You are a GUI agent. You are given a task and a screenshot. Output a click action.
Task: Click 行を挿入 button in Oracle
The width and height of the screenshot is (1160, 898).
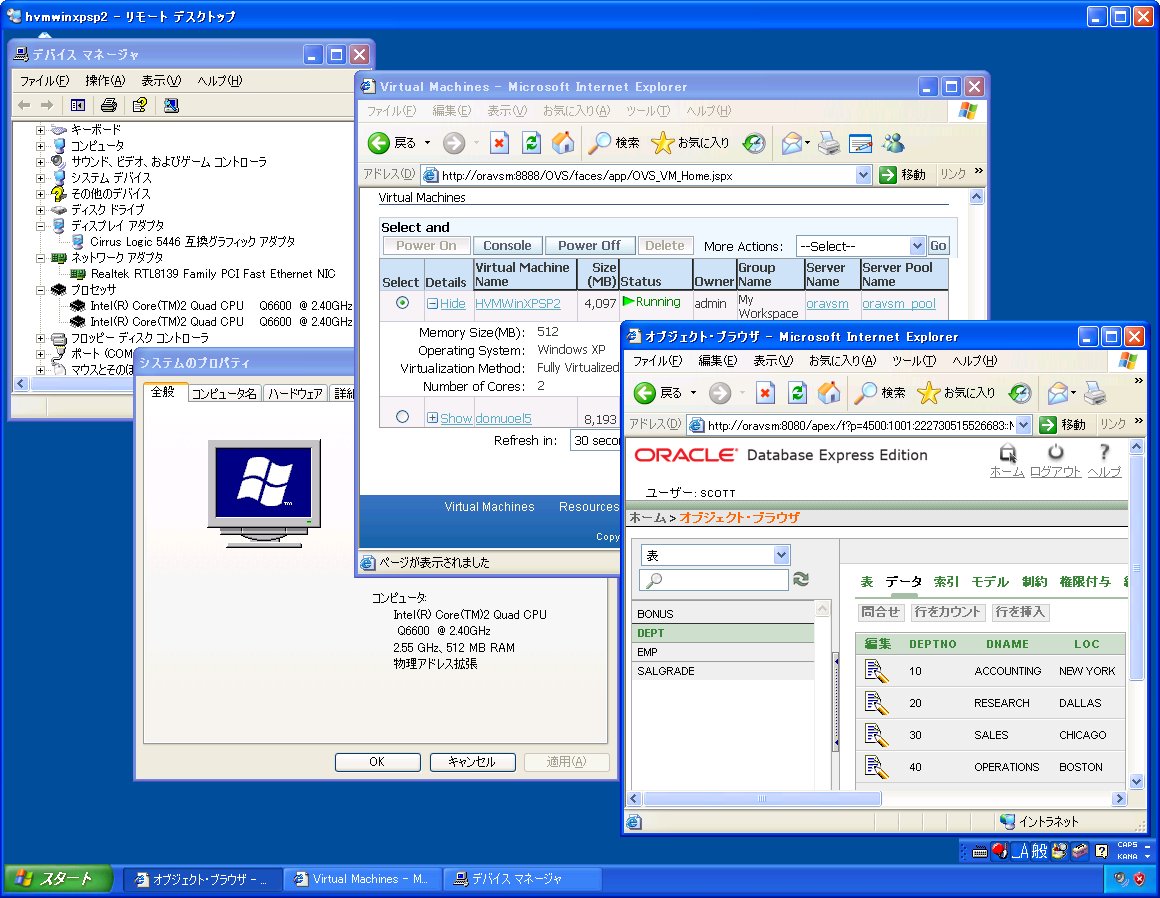coord(1019,612)
